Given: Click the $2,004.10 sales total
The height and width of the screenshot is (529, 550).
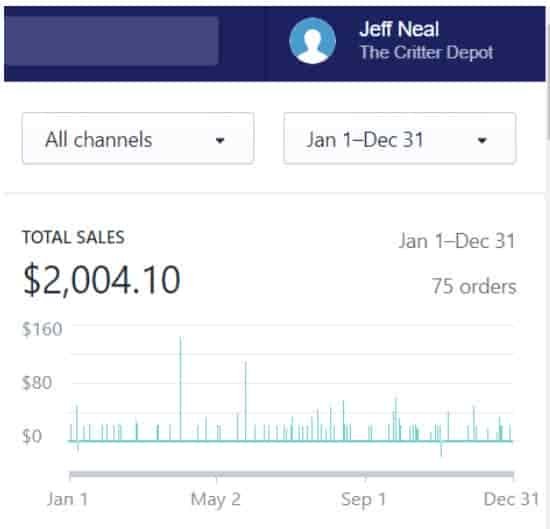Looking at the screenshot, I should (102, 280).
